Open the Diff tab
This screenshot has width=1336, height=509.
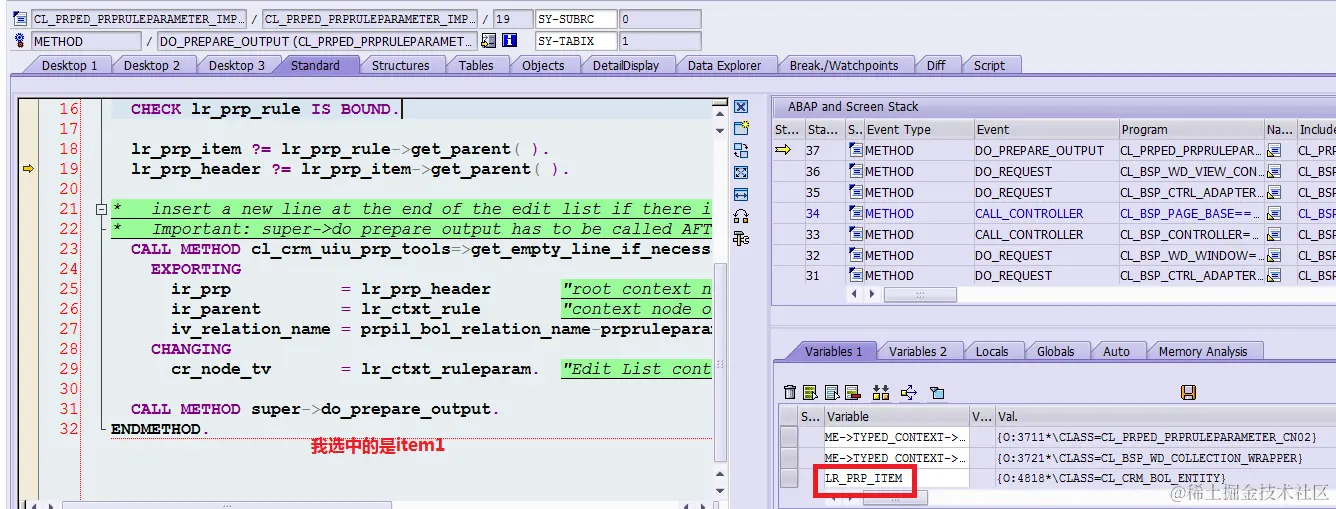click(x=936, y=66)
